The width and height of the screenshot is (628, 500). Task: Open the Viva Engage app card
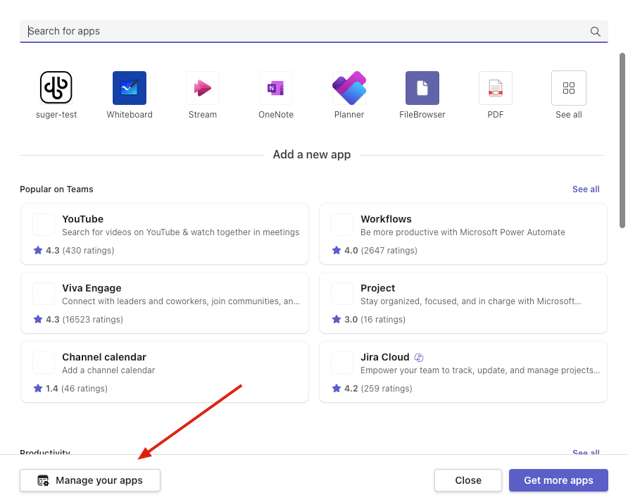tap(165, 303)
